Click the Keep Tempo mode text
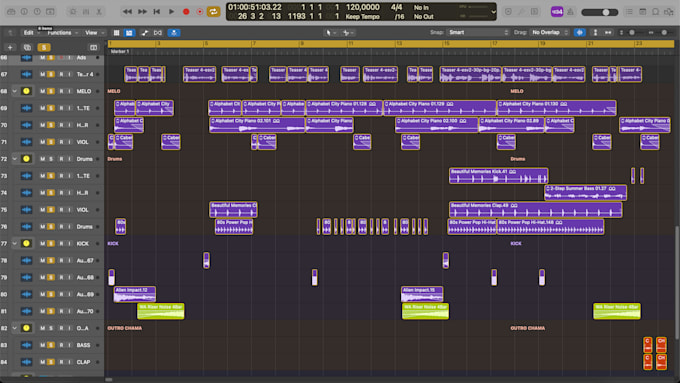Viewport: 680px width, 383px height. [x=363, y=16]
